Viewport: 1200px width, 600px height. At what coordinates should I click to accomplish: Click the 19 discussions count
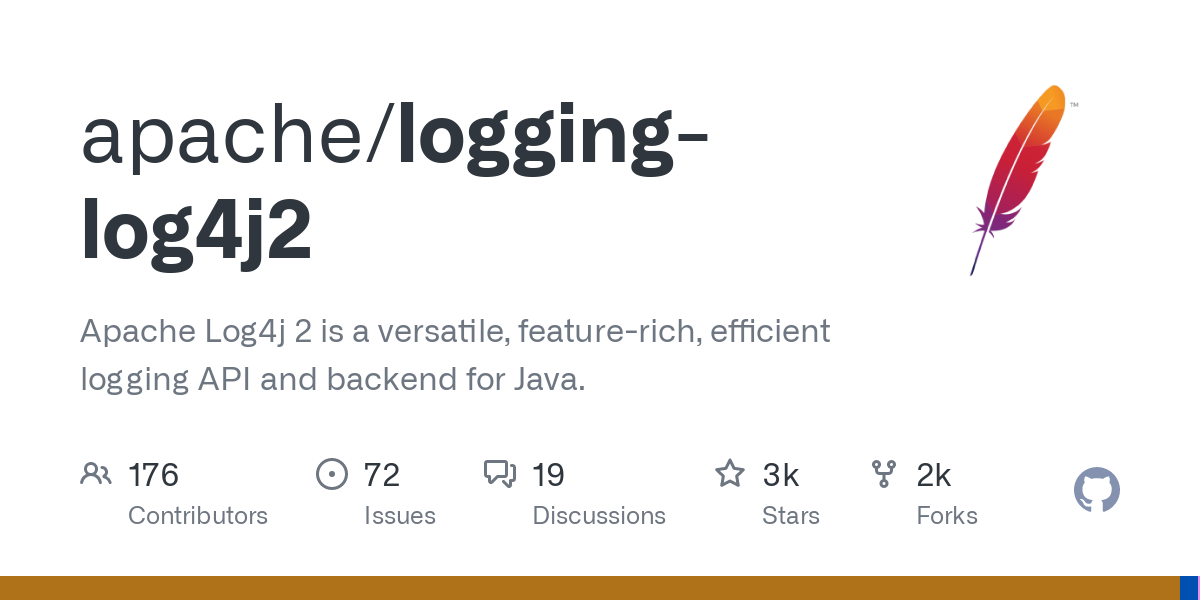pos(548,475)
